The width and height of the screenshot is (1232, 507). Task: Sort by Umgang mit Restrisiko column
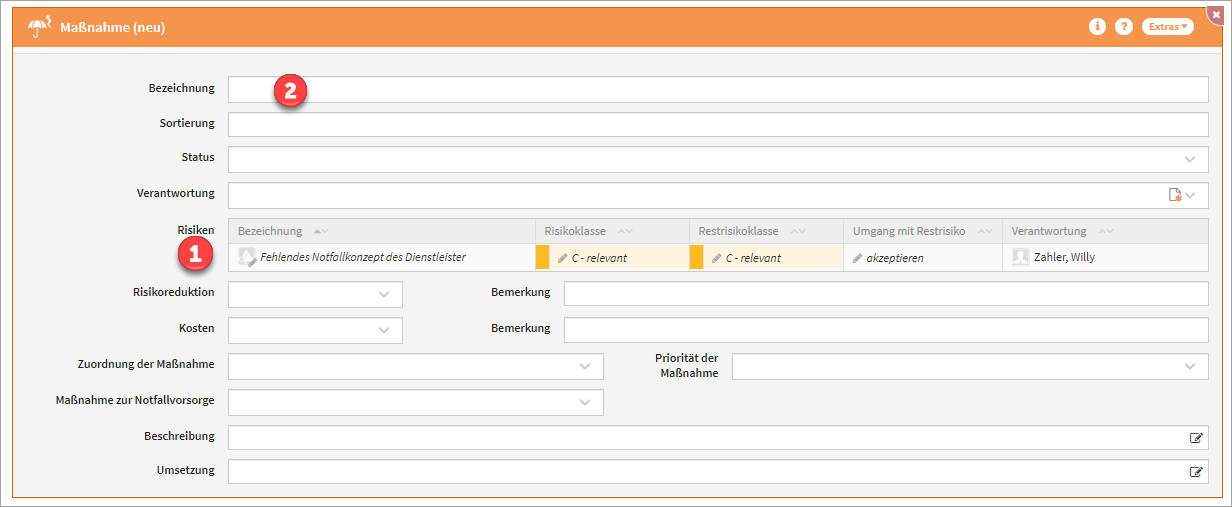(x=908, y=231)
